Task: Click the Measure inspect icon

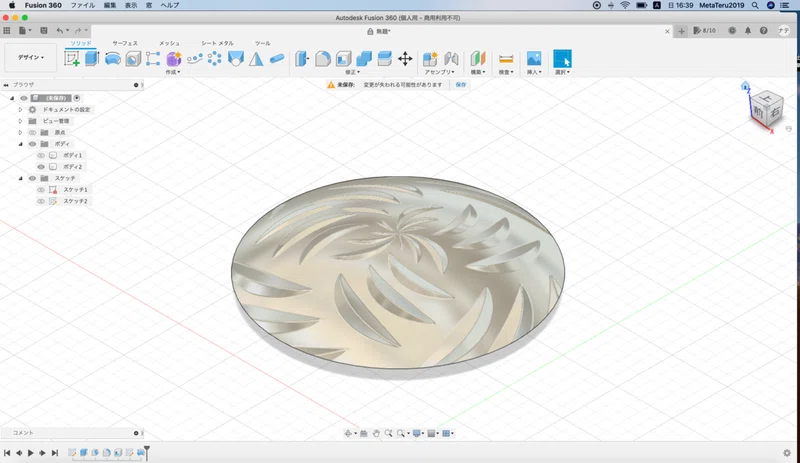Action: coord(506,59)
